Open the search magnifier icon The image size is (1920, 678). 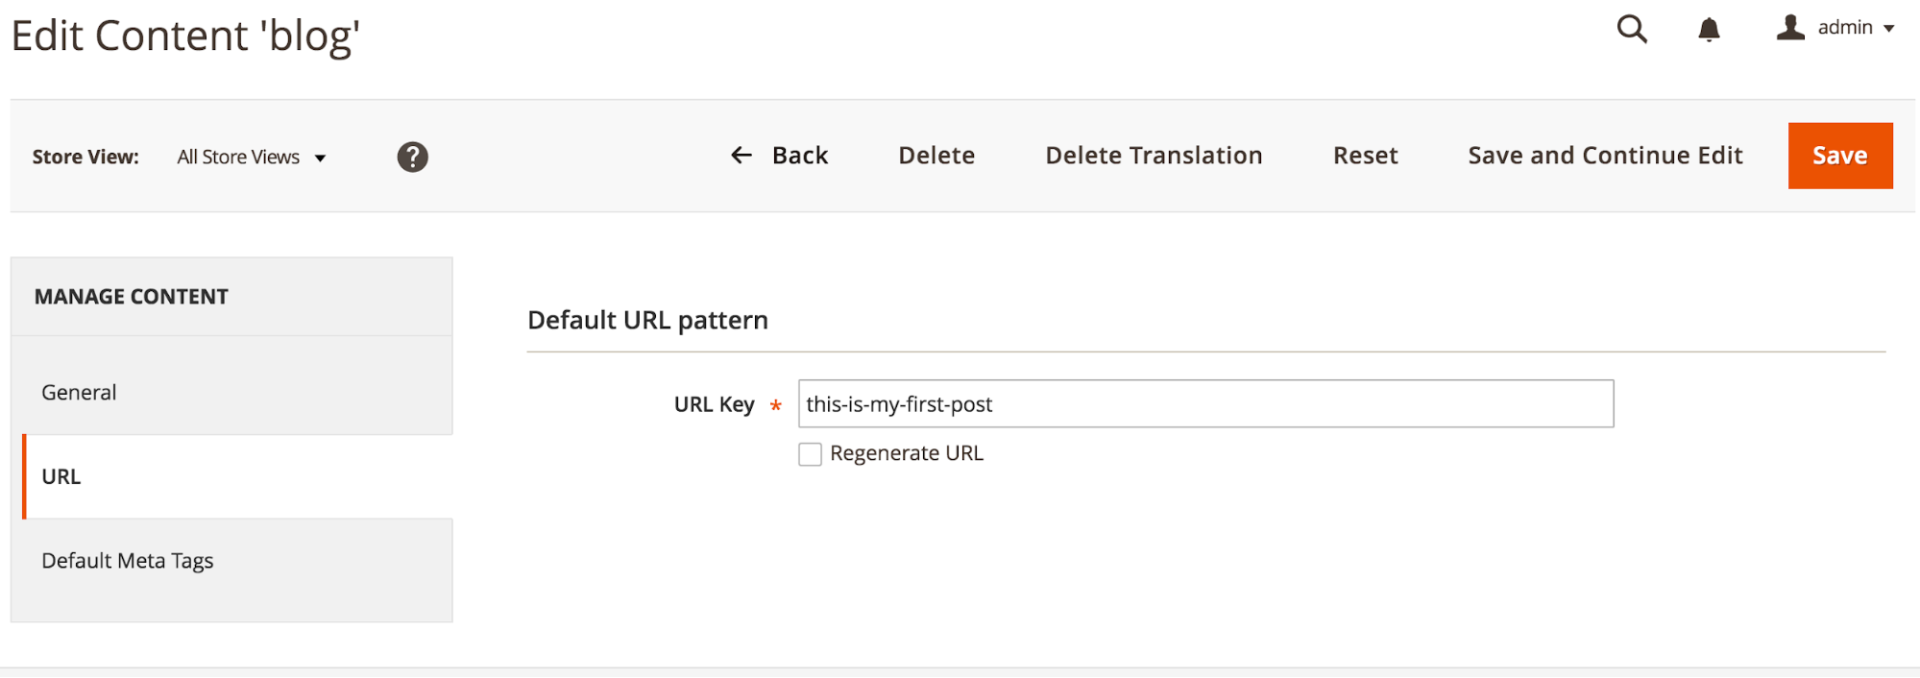(x=1632, y=29)
